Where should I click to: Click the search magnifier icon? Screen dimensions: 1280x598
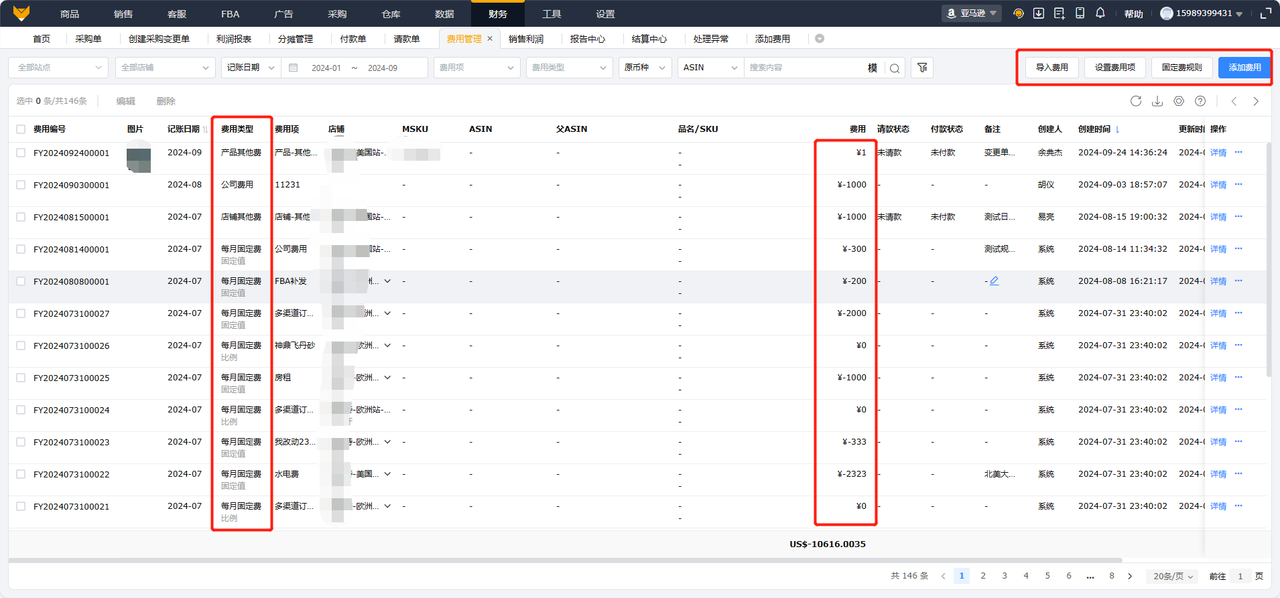click(x=895, y=68)
